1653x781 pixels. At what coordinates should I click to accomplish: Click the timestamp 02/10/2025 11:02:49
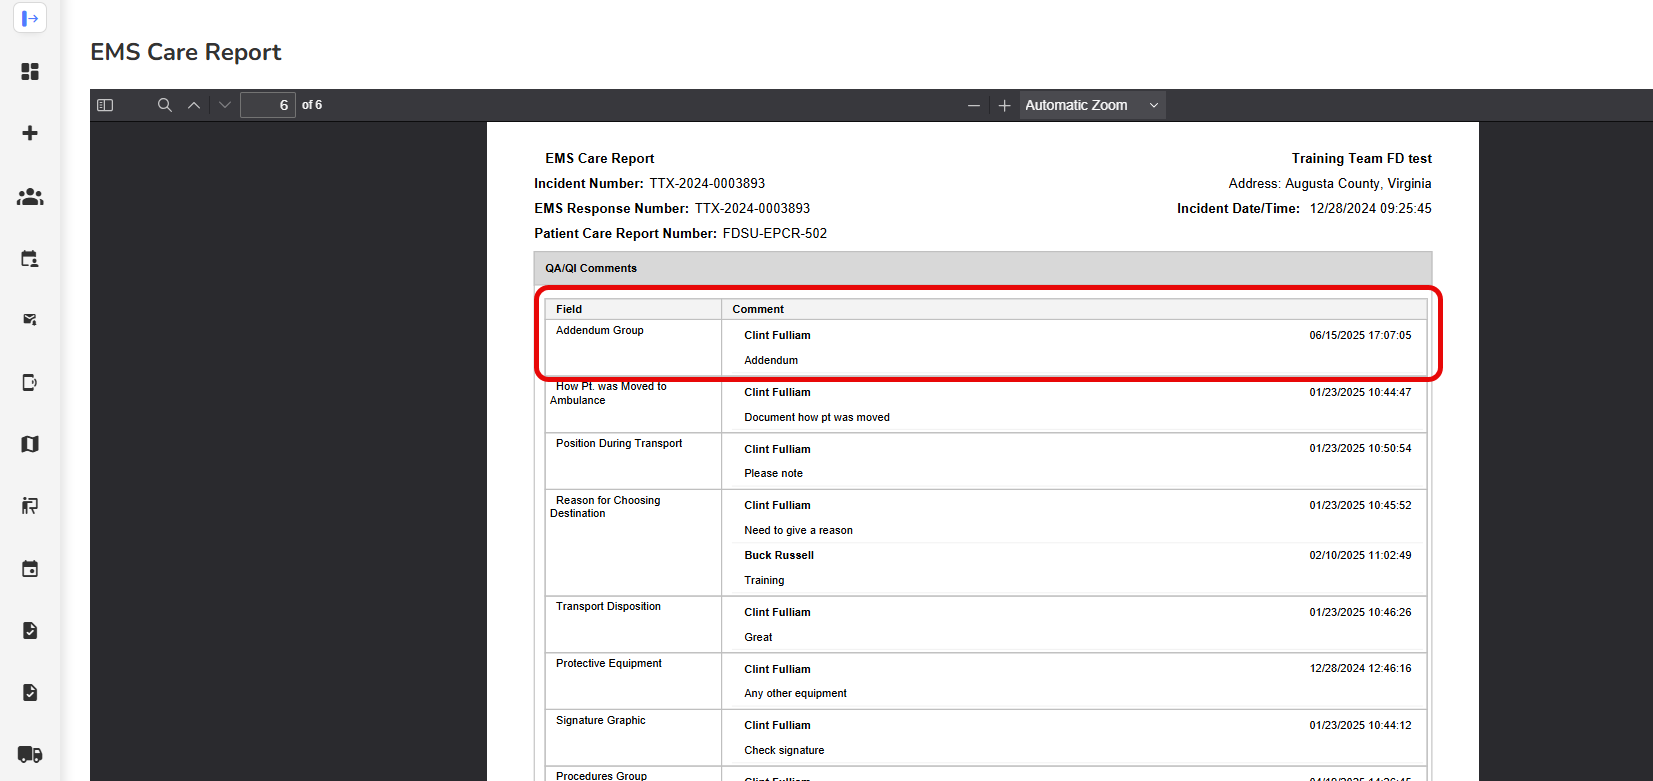(x=1360, y=556)
